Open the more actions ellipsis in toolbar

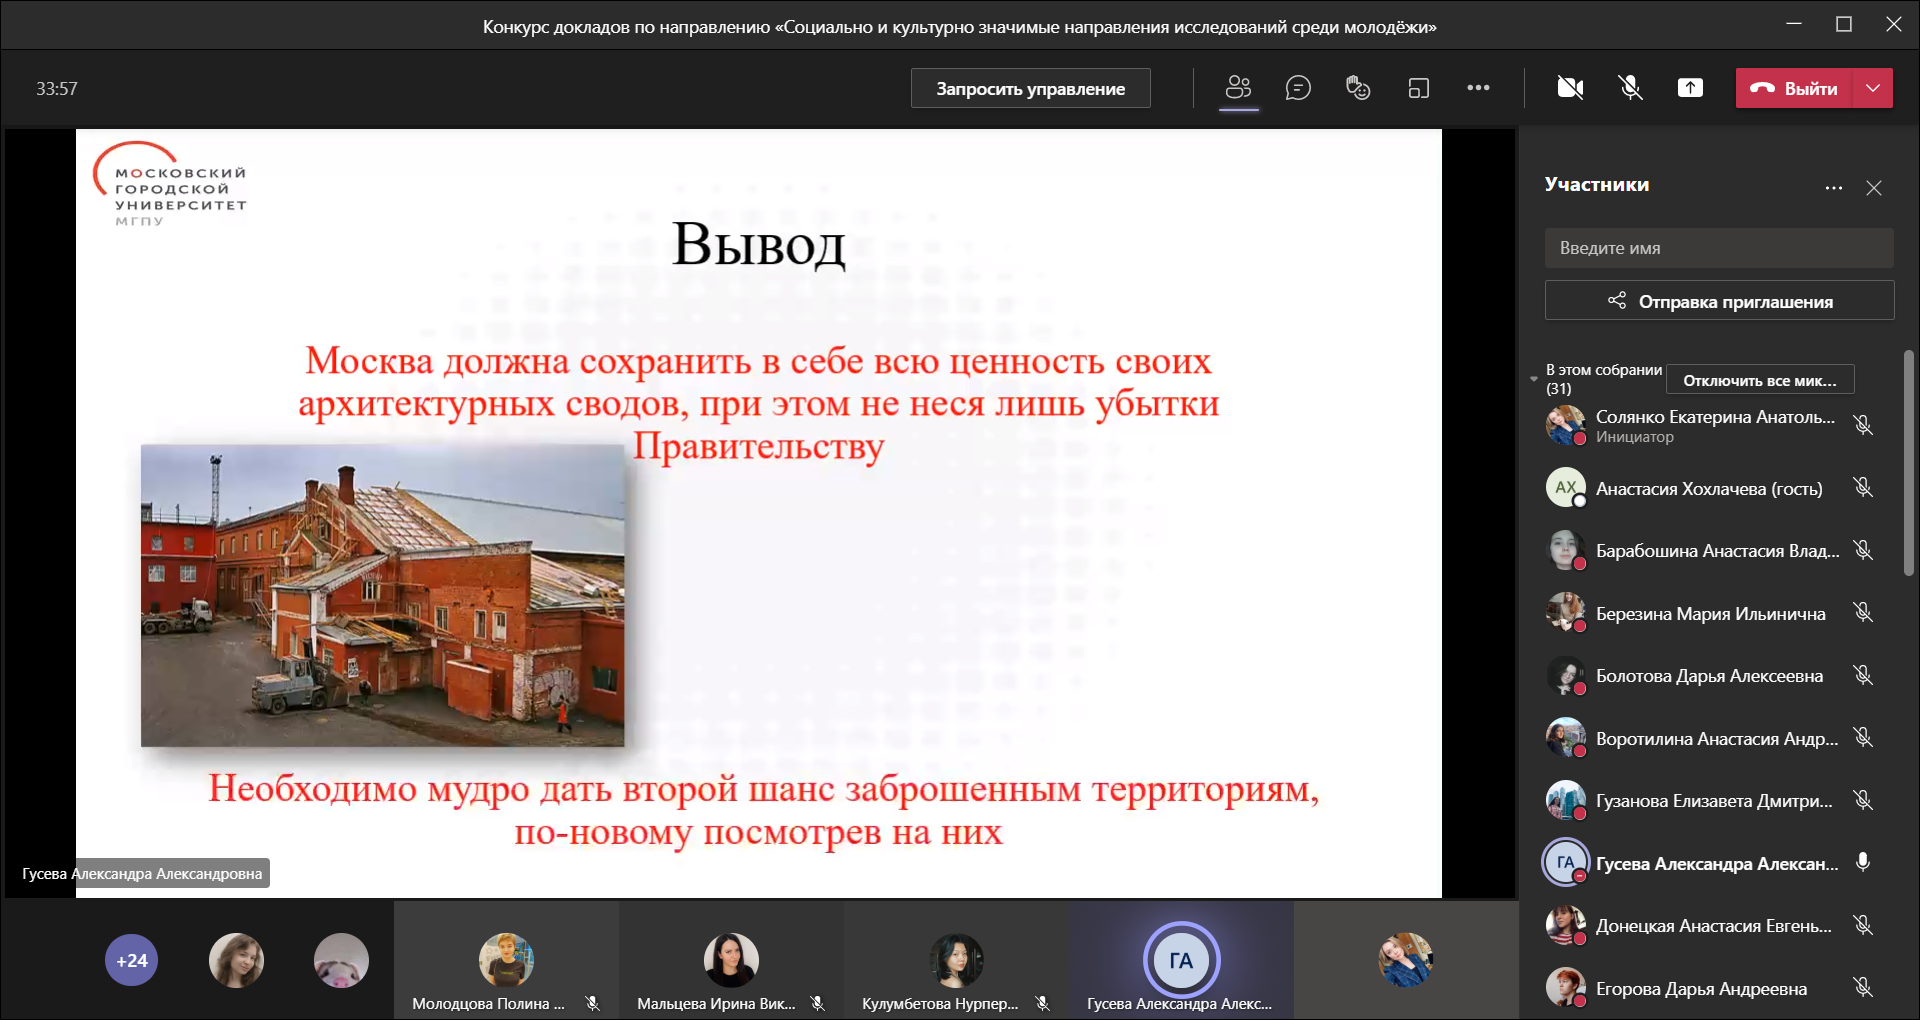[x=1478, y=88]
